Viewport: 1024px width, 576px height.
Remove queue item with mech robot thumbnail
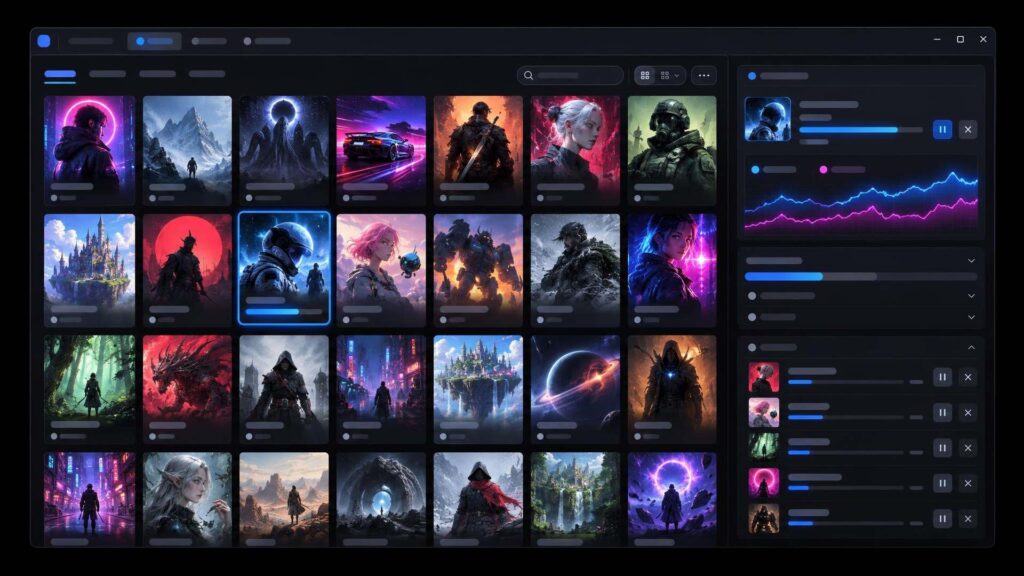coord(968,519)
